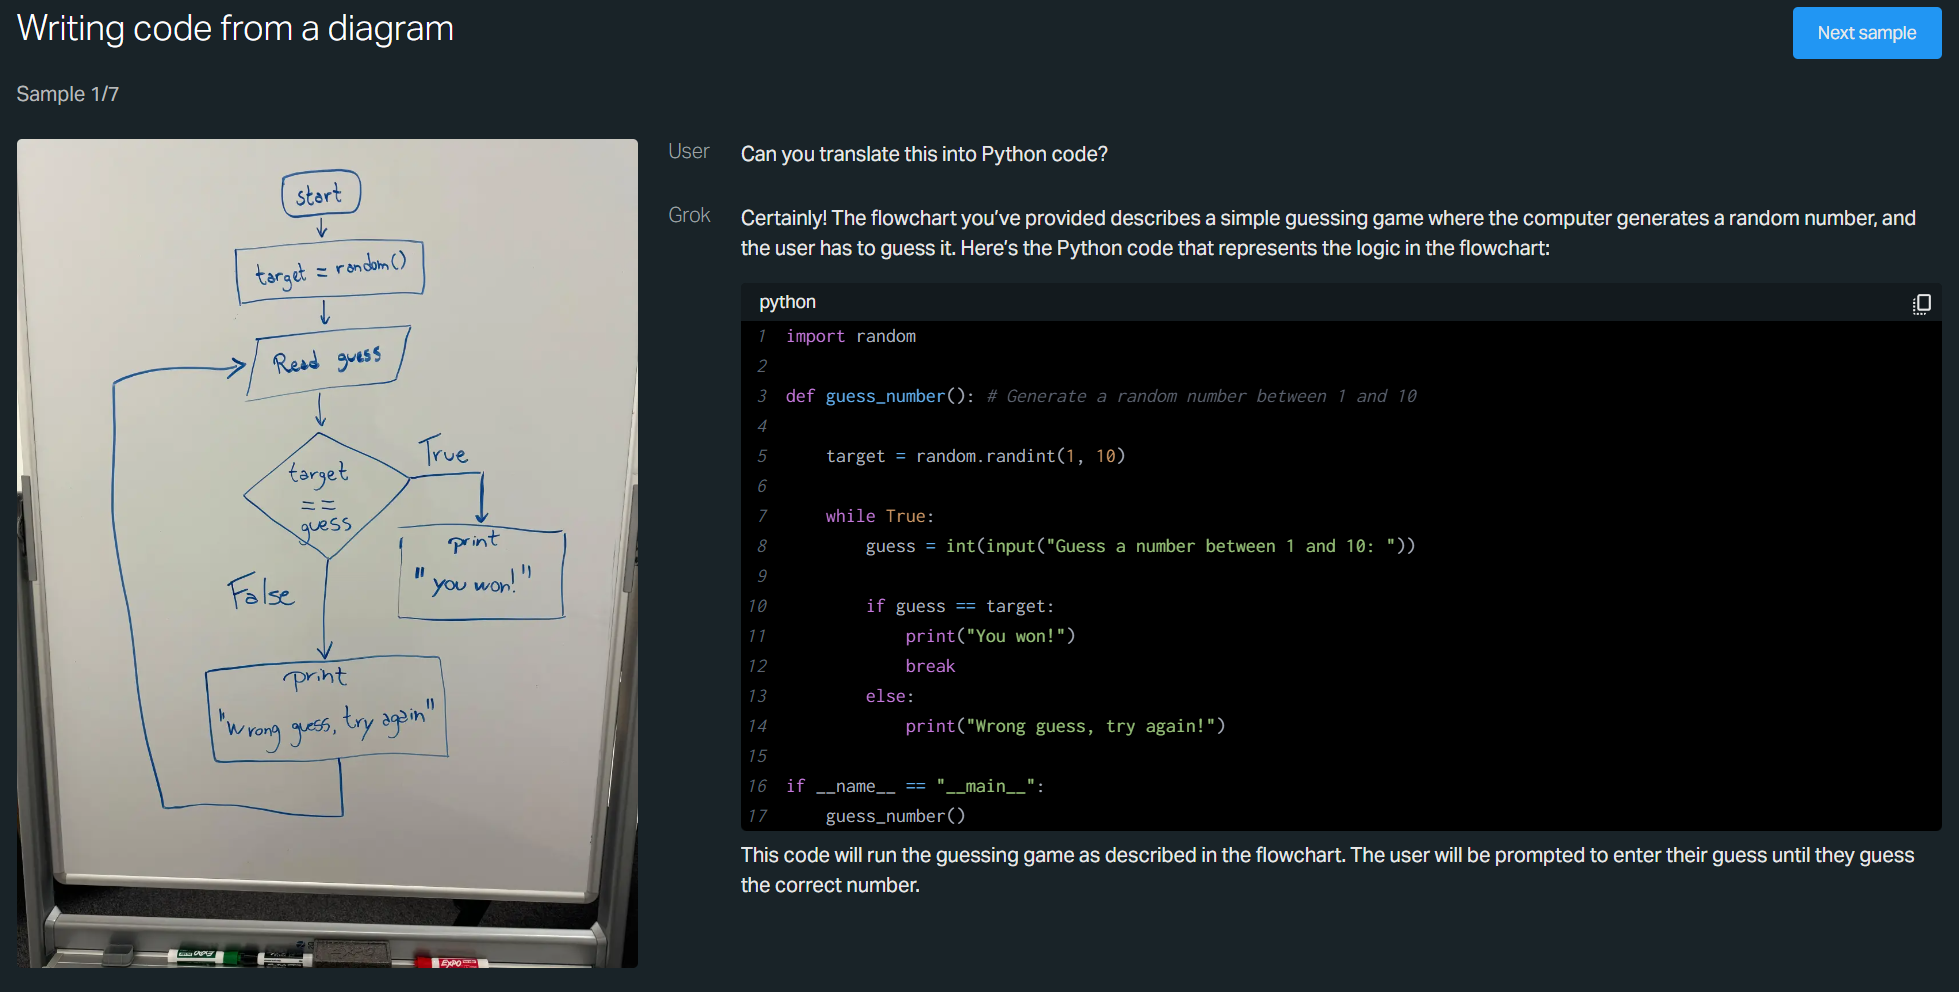Click the print("Wrong guess, try again!") line

pos(1065,726)
